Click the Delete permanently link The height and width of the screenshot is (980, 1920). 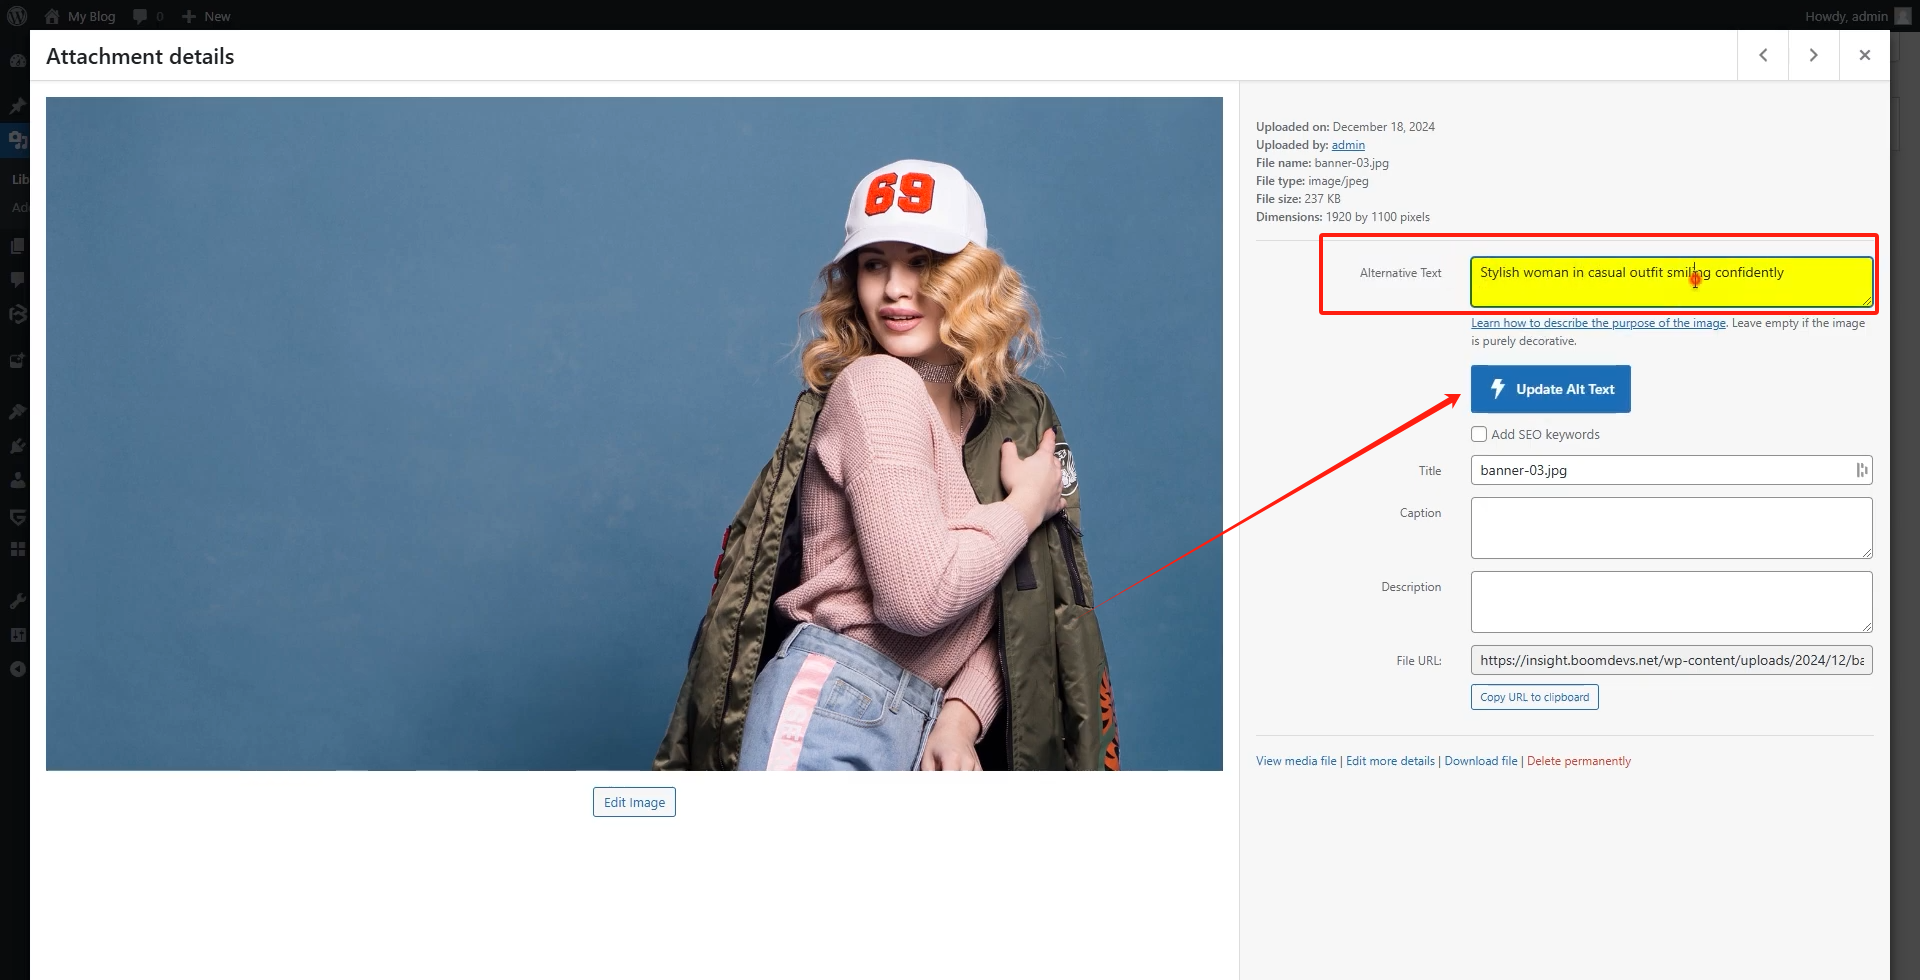(1578, 761)
